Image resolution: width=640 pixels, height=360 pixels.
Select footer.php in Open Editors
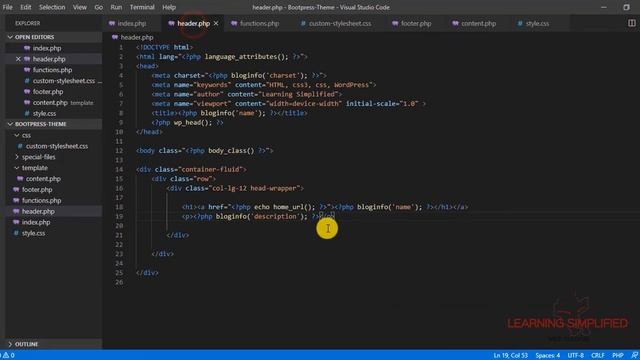click(53, 92)
